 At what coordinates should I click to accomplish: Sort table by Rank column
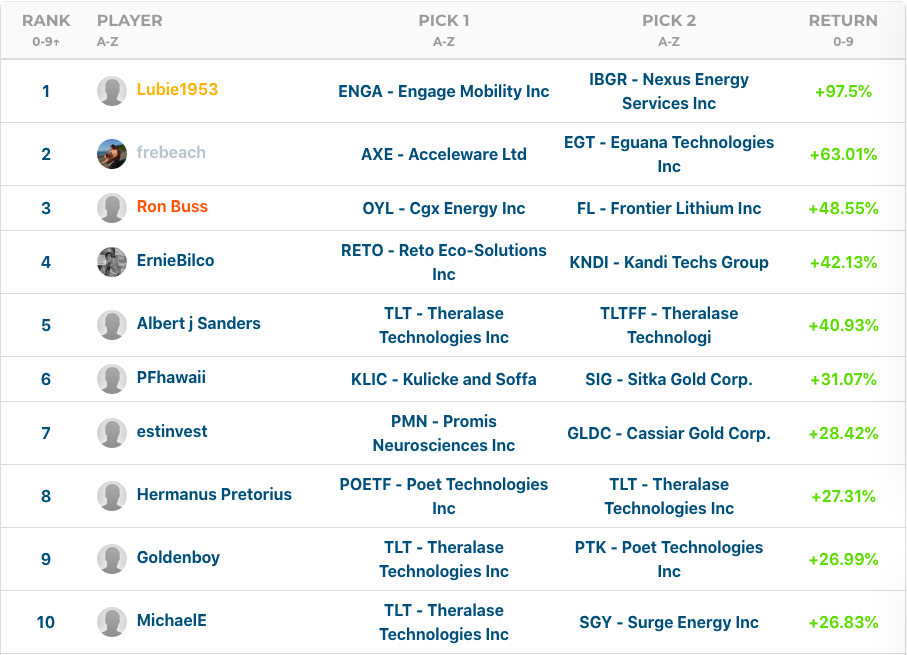click(x=46, y=21)
